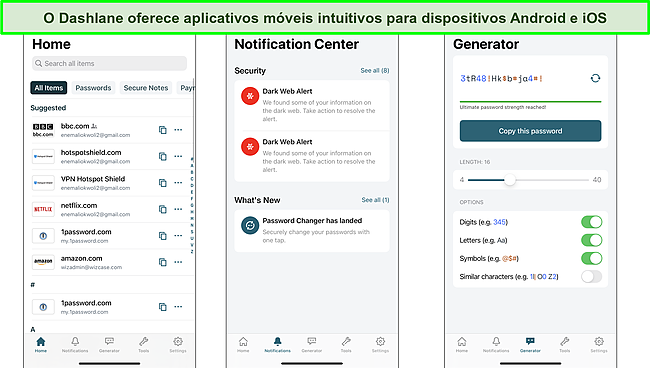Open Settings in Home screen nav bar
650x368 pixels.
(178, 345)
